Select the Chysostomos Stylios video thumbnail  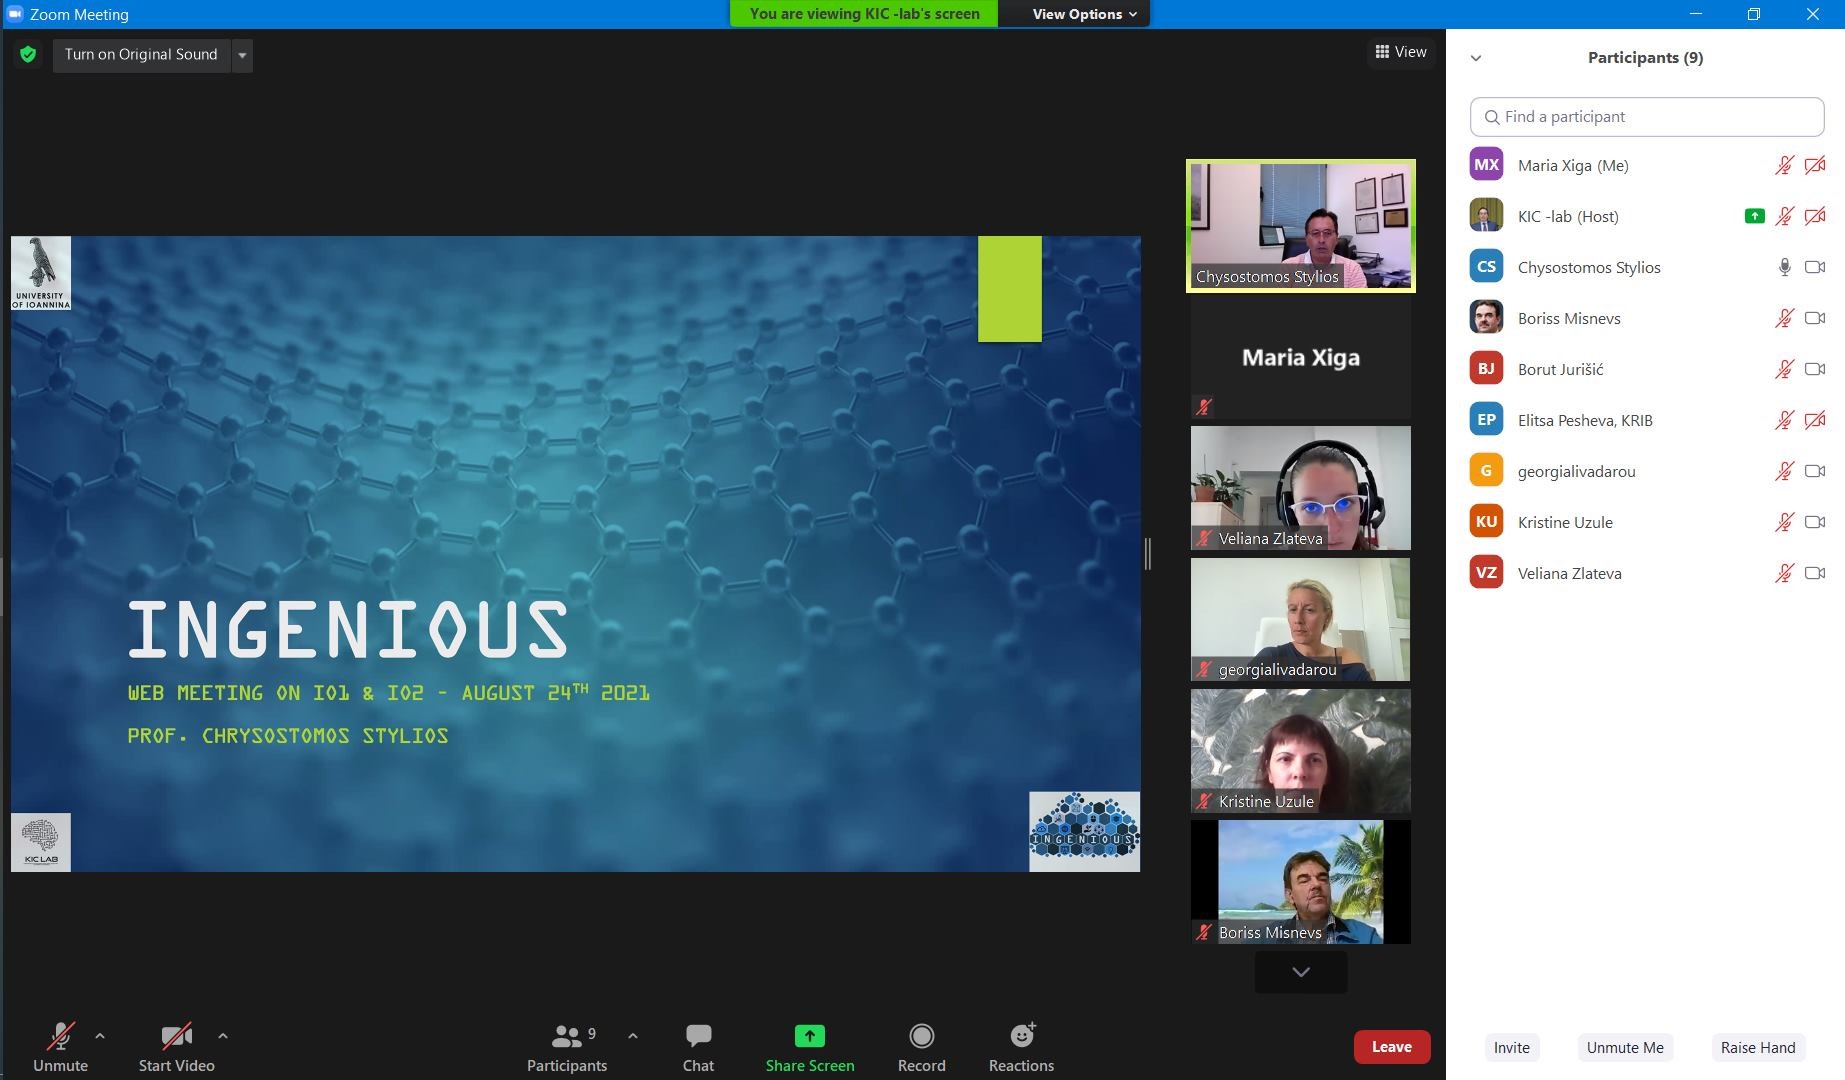point(1301,226)
